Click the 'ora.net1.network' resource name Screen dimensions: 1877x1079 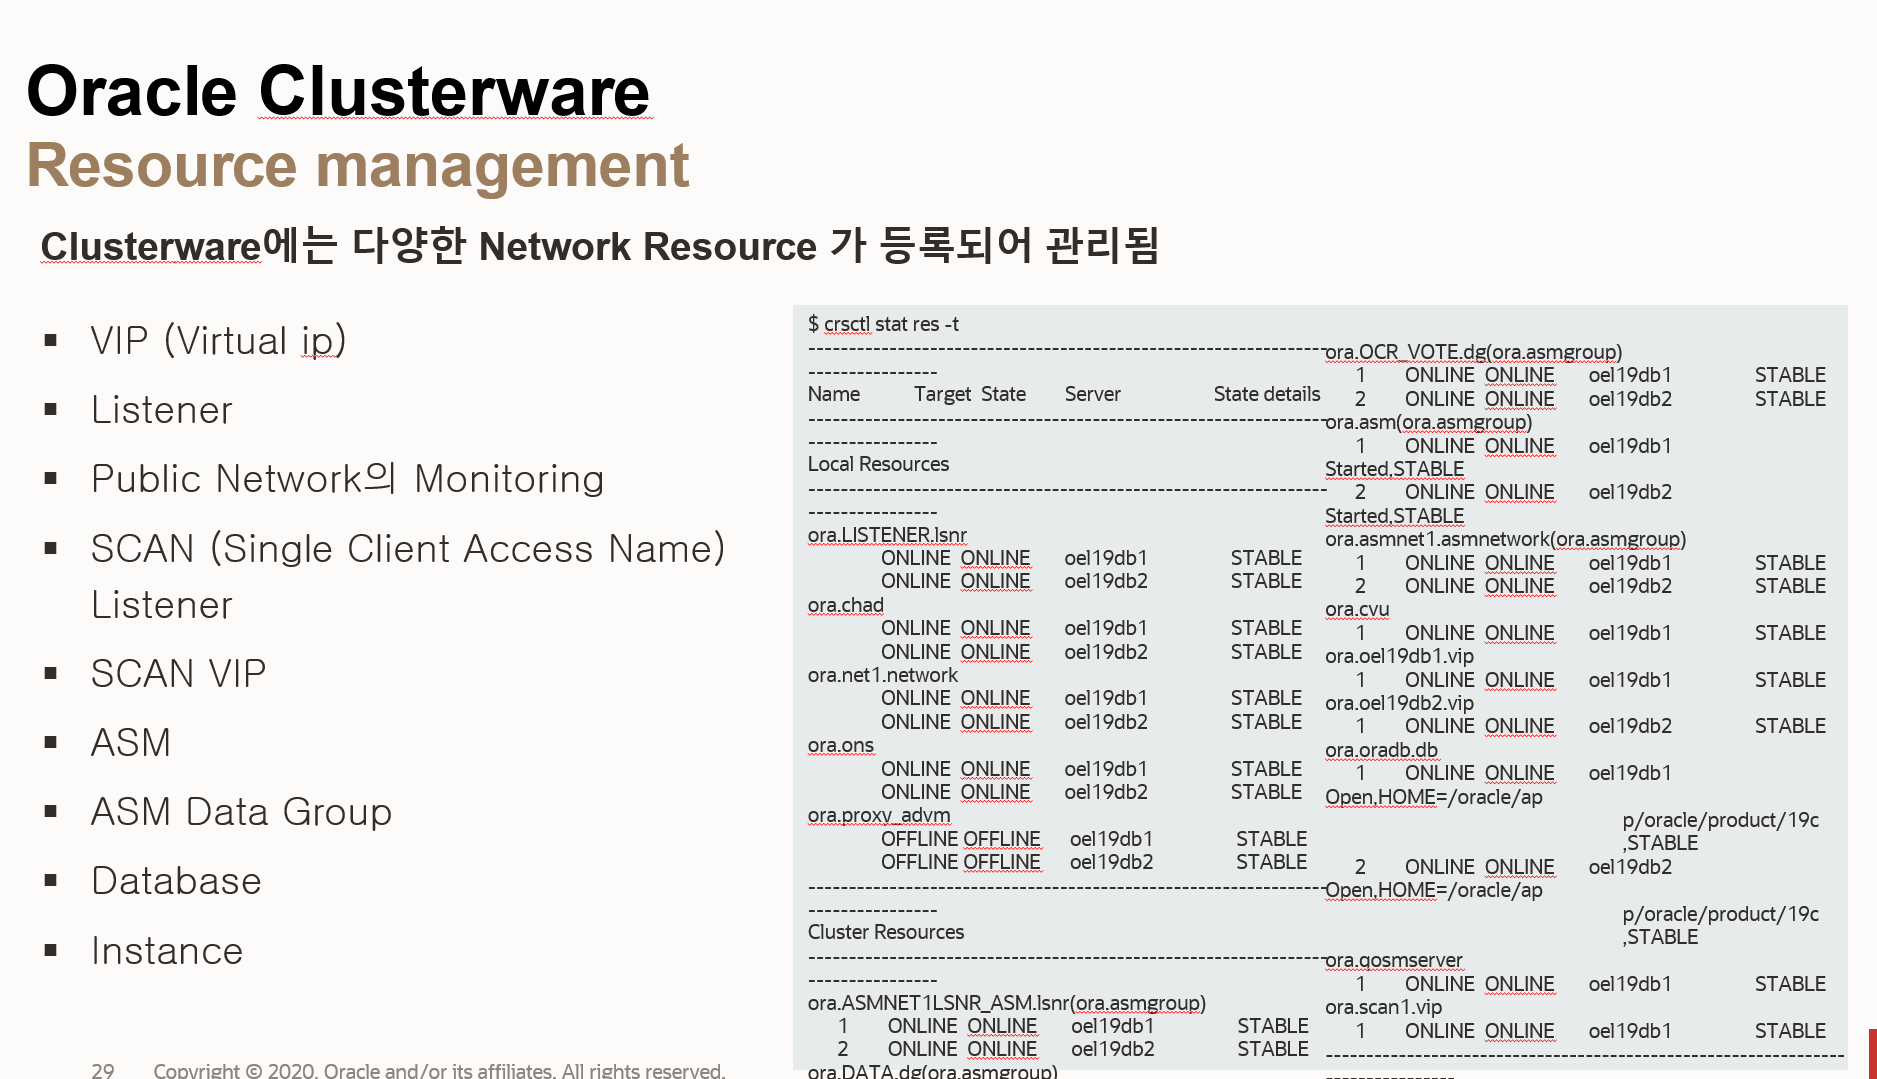pos(883,675)
